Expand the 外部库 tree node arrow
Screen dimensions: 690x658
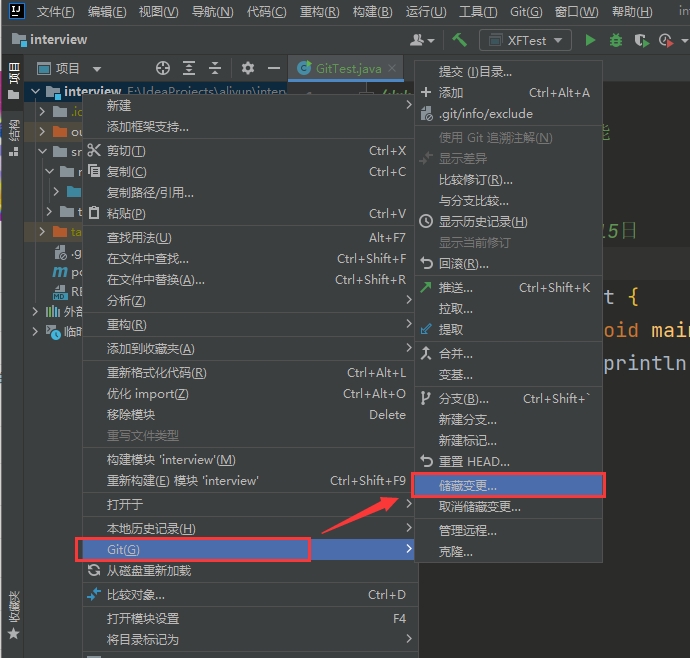coord(37,311)
